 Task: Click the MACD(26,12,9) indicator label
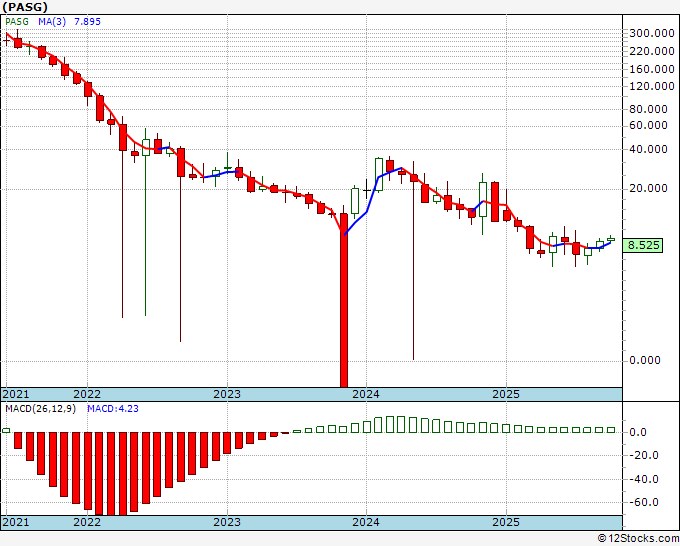point(40,409)
